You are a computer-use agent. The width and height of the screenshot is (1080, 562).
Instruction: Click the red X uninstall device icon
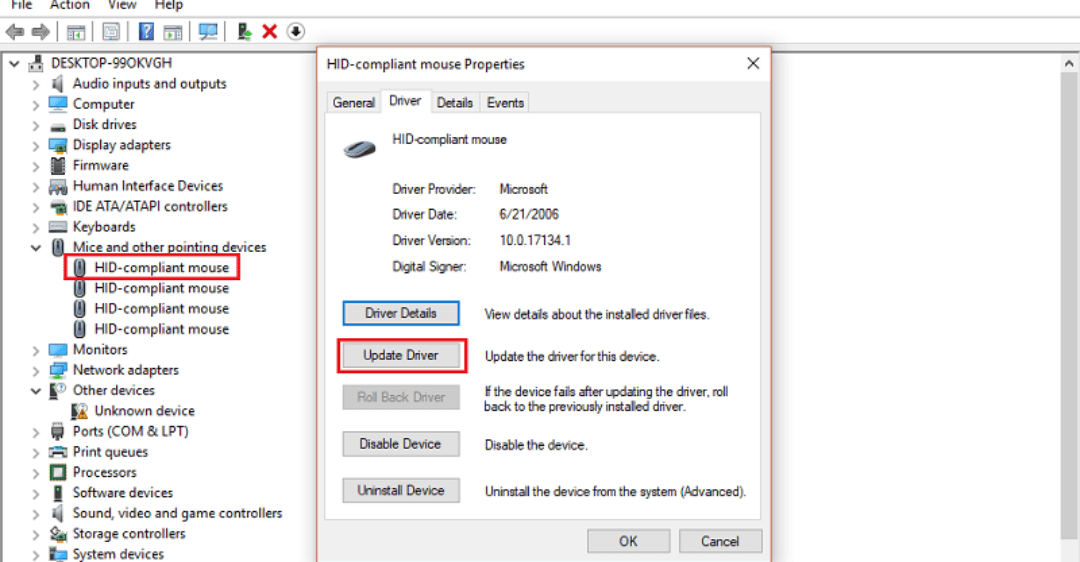pyautogui.click(x=269, y=32)
